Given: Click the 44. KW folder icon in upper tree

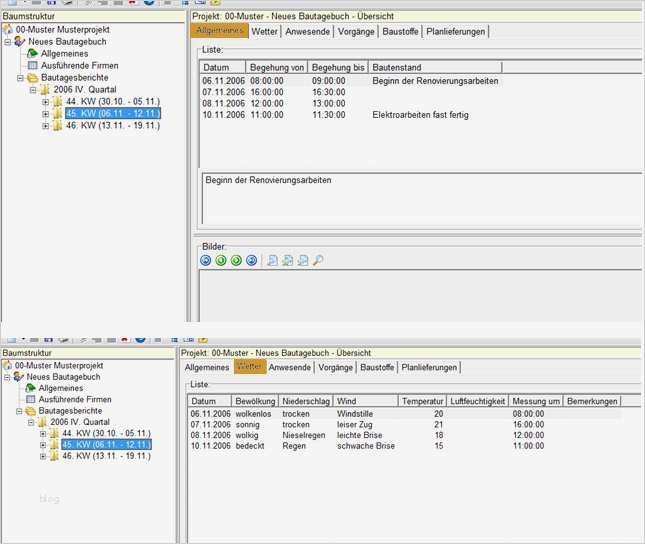Looking at the screenshot, I should coord(58,101).
